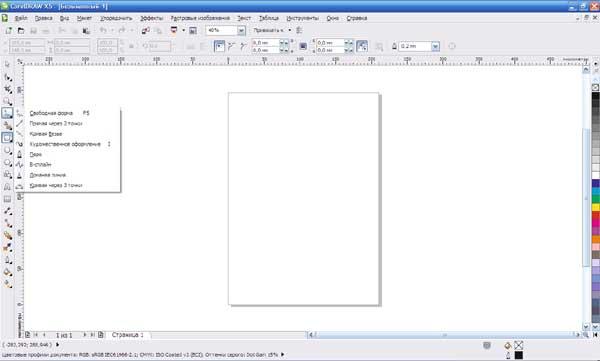The image size is (600, 361).
Task: Choose Художественное оформление from the flyout
Action: click(x=68, y=144)
